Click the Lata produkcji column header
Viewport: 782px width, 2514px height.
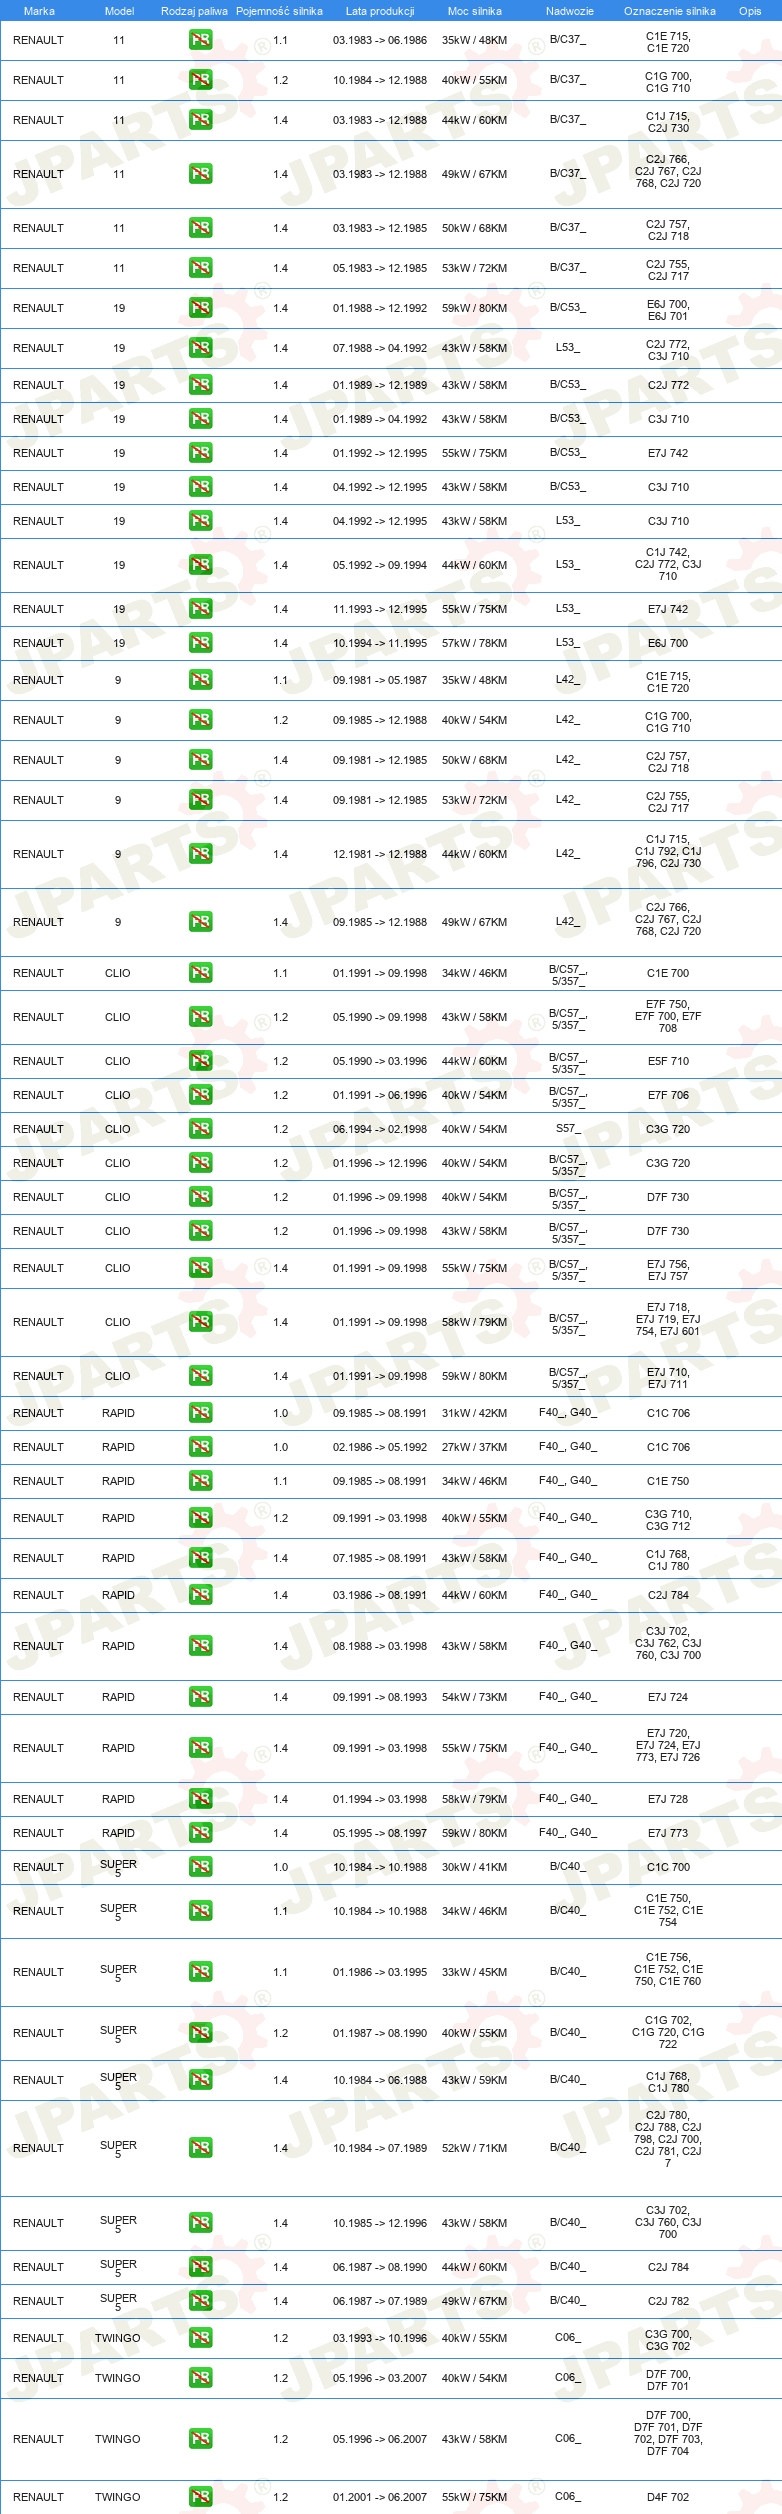click(x=380, y=11)
